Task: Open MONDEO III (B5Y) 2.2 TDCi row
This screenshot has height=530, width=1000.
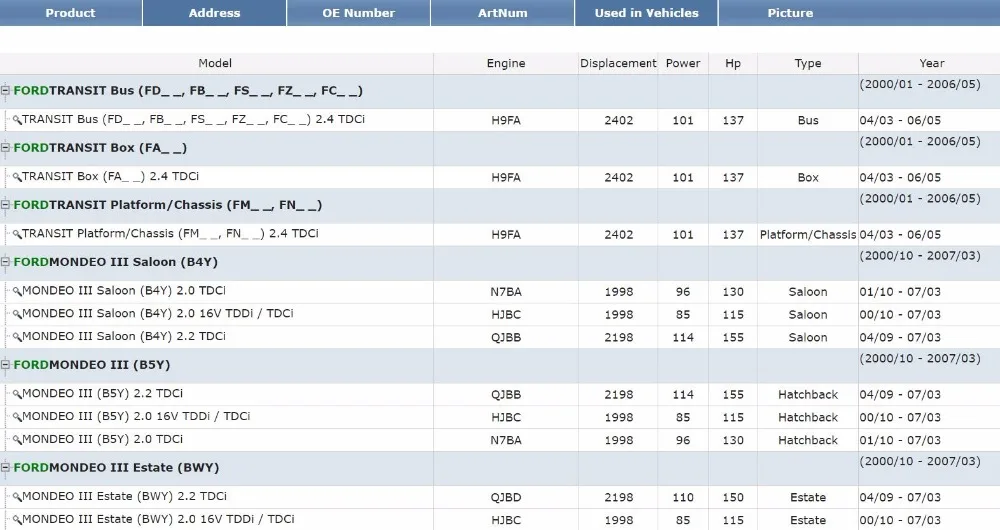Action: 103,394
